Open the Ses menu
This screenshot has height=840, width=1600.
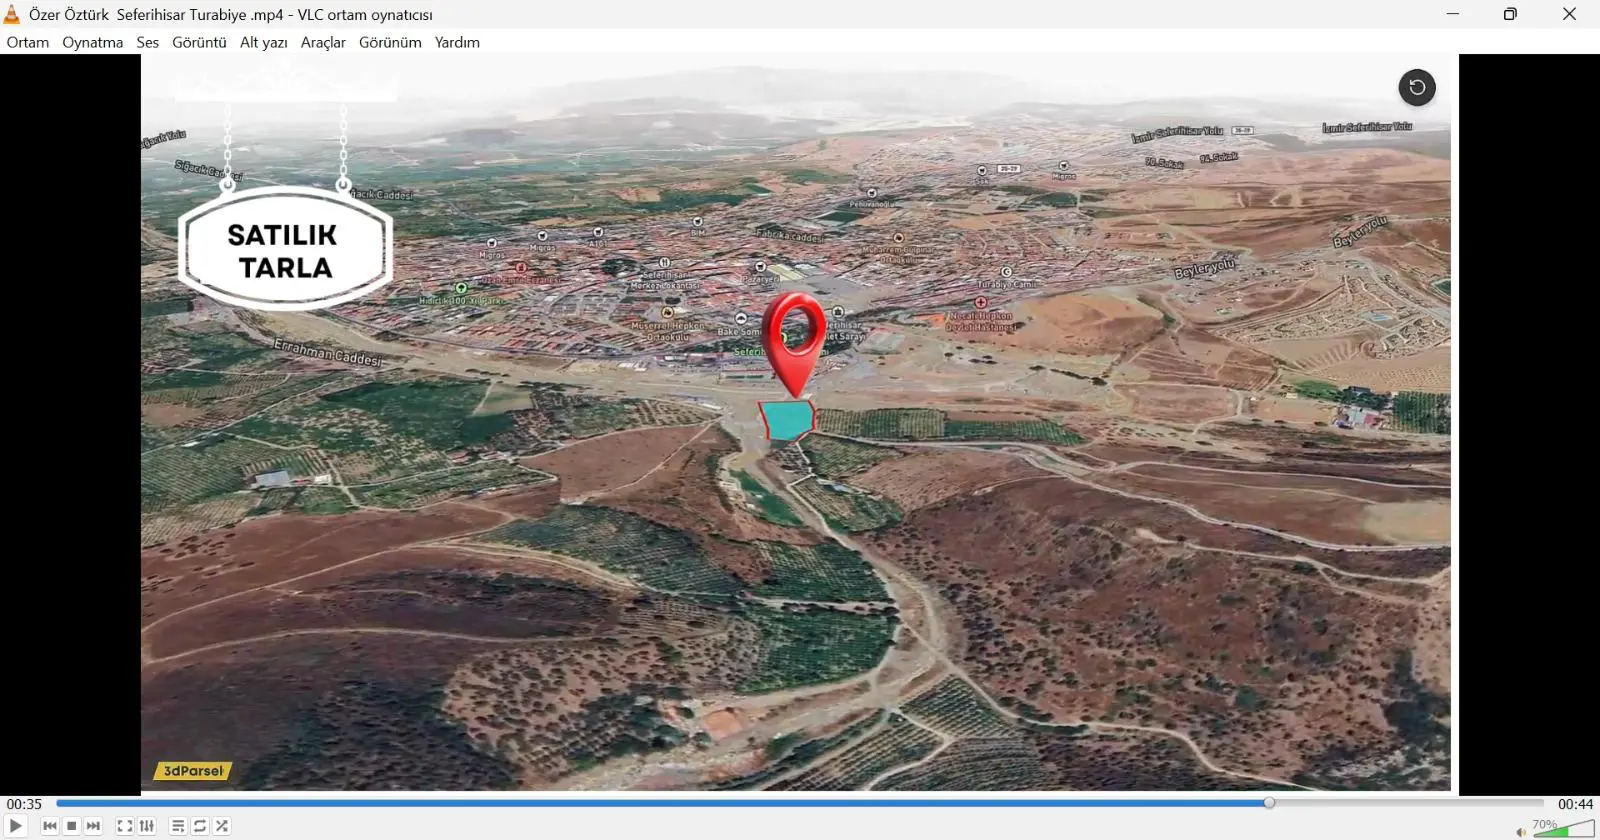[x=148, y=42]
